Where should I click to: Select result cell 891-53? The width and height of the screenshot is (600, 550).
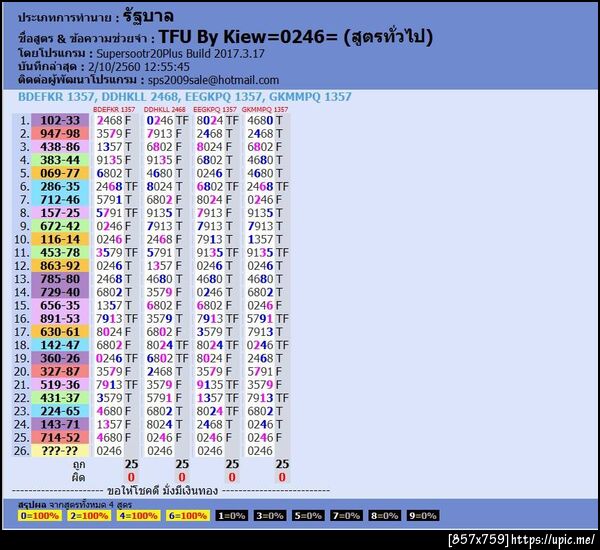click(x=60, y=318)
